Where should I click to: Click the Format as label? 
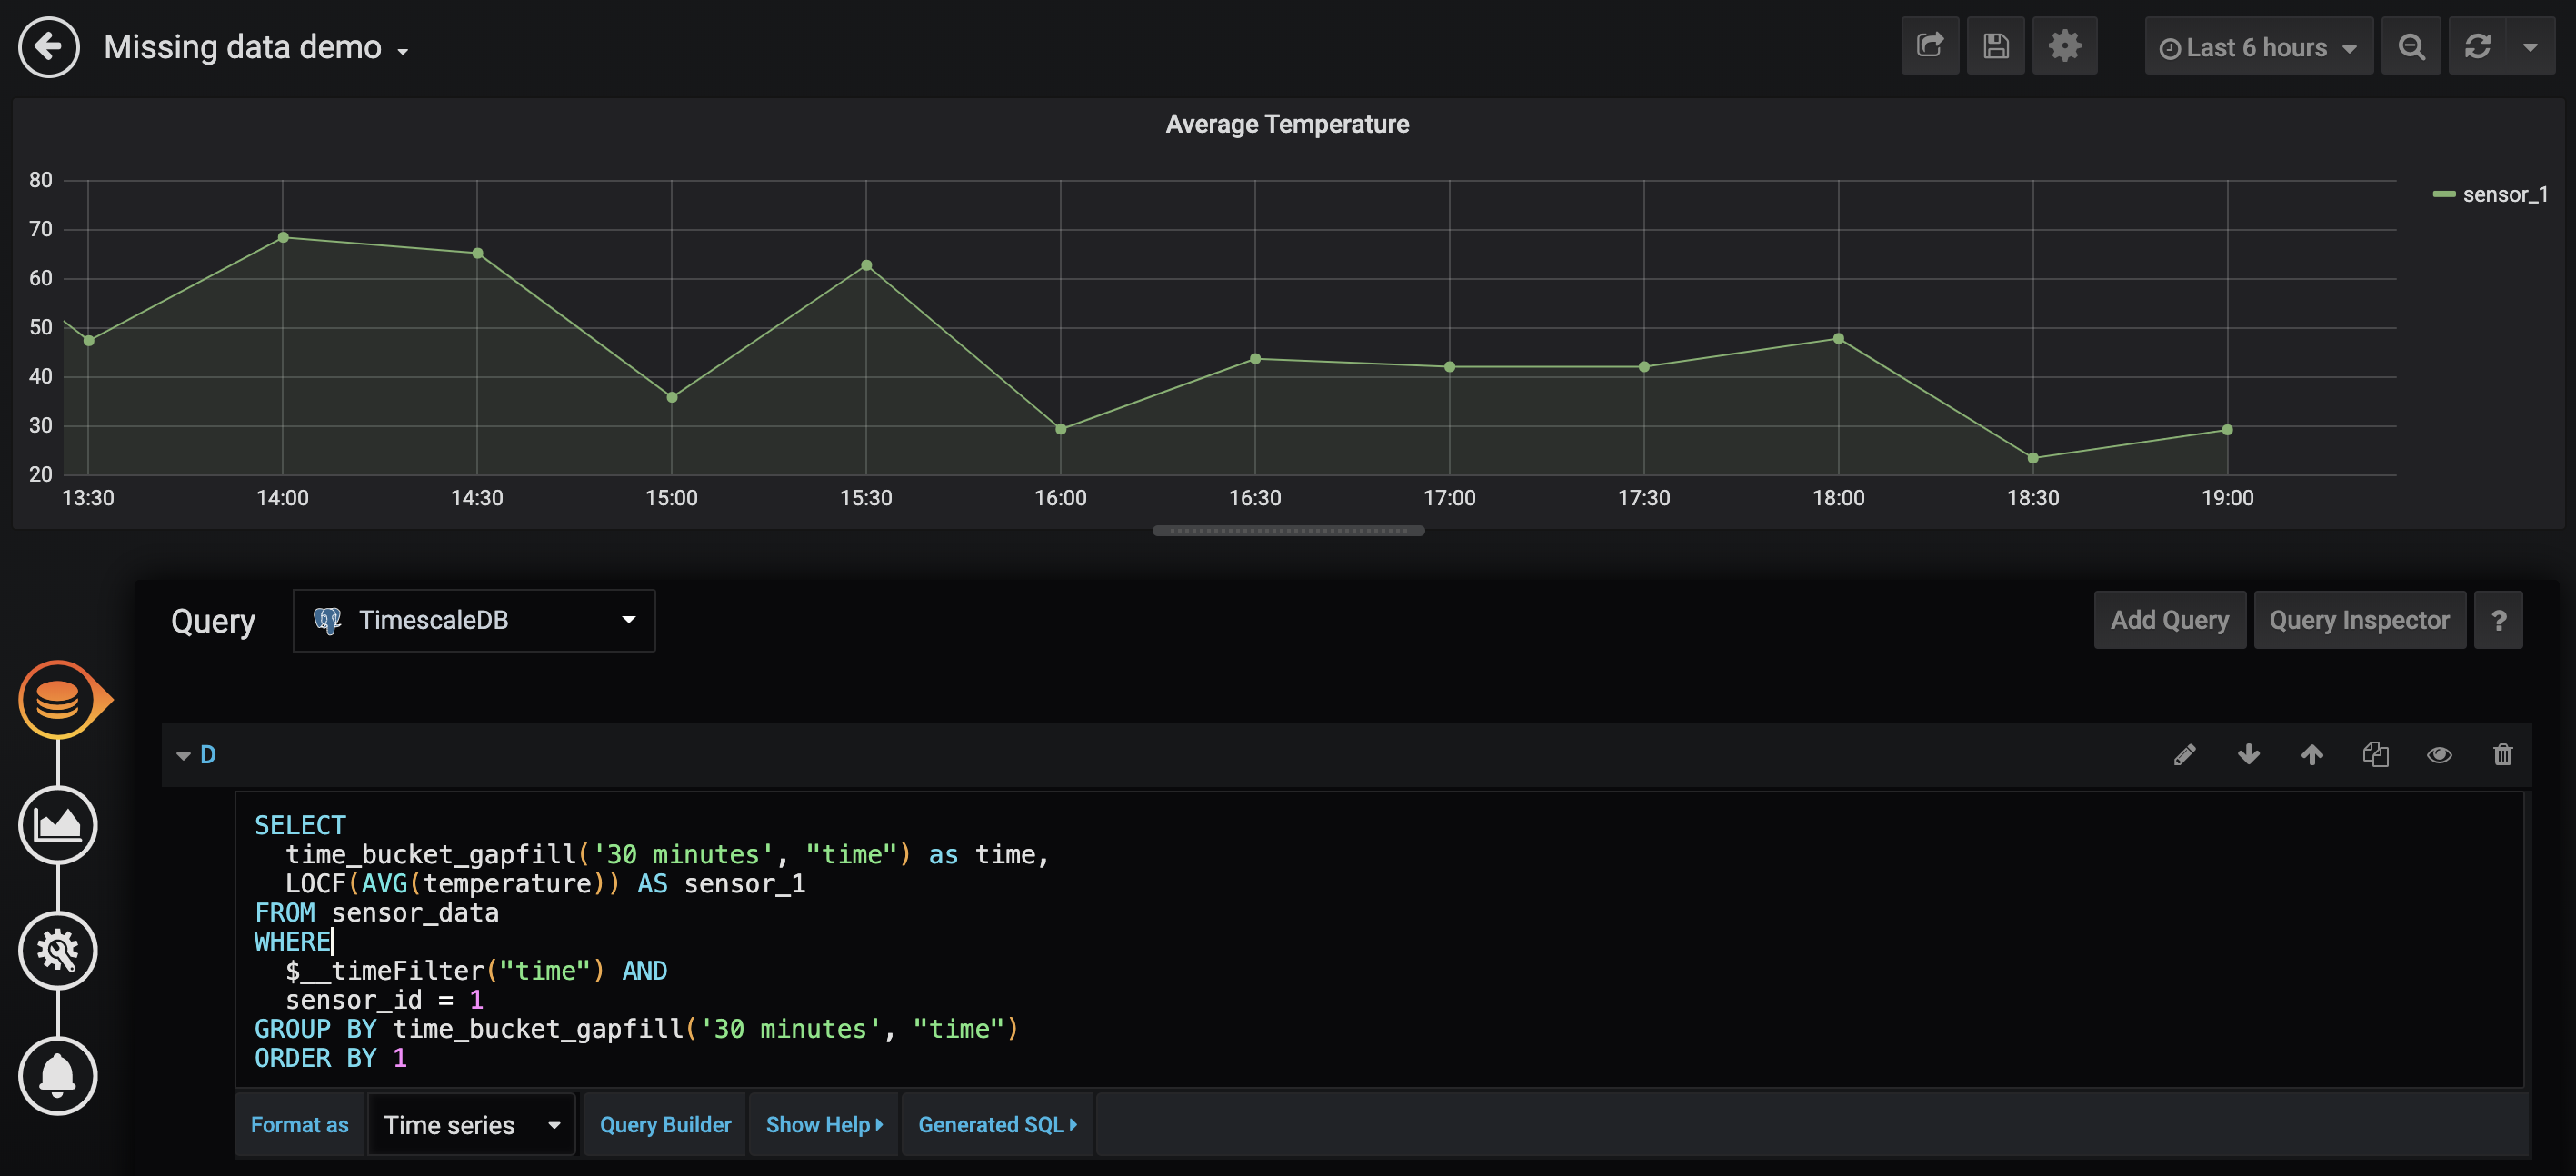[299, 1125]
